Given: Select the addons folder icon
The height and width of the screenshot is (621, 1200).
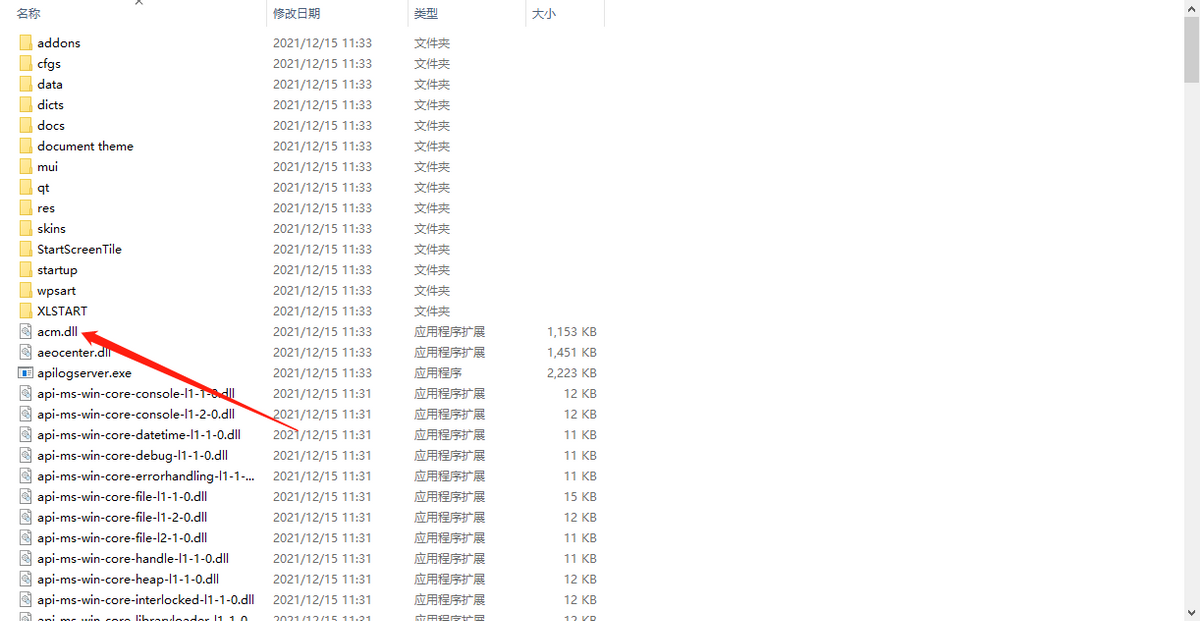Looking at the screenshot, I should (26, 43).
